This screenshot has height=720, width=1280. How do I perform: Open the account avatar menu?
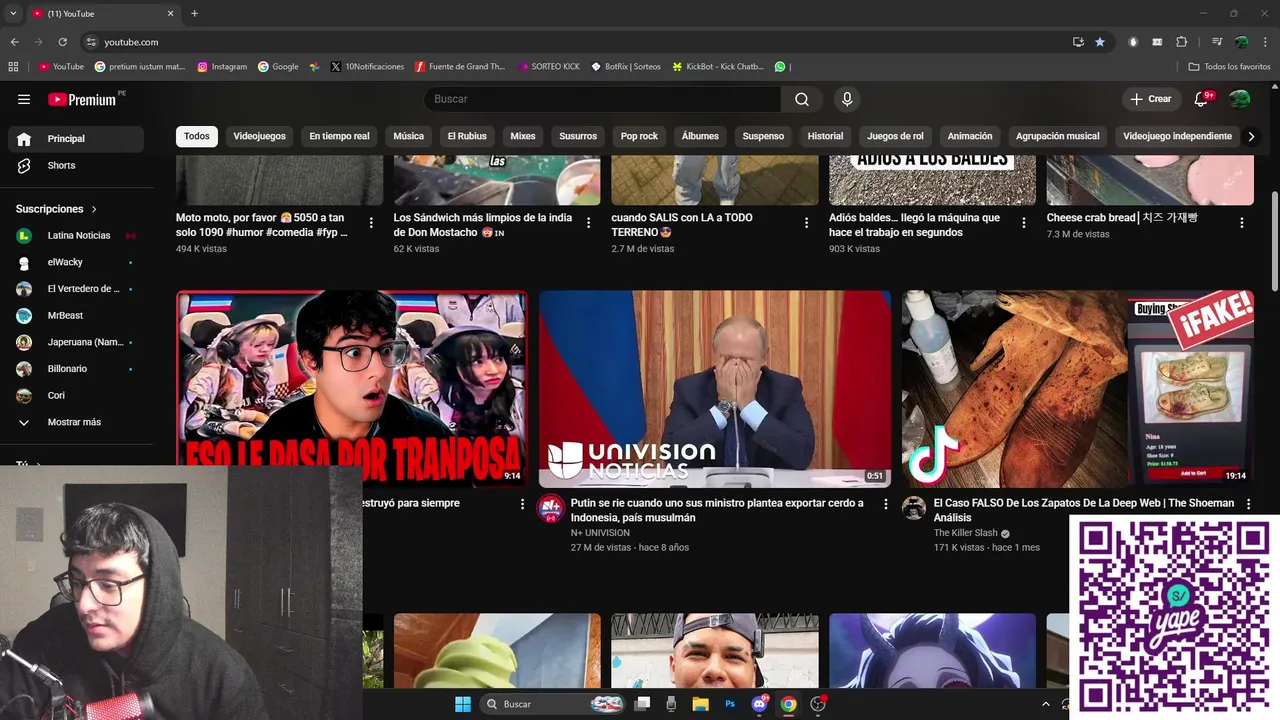pos(1240,99)
